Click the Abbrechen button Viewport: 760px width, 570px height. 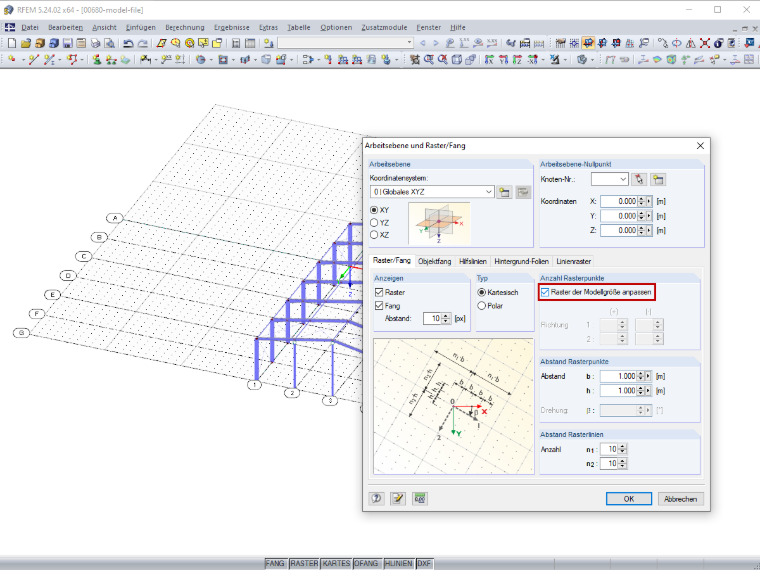click(x=681, y=499)
